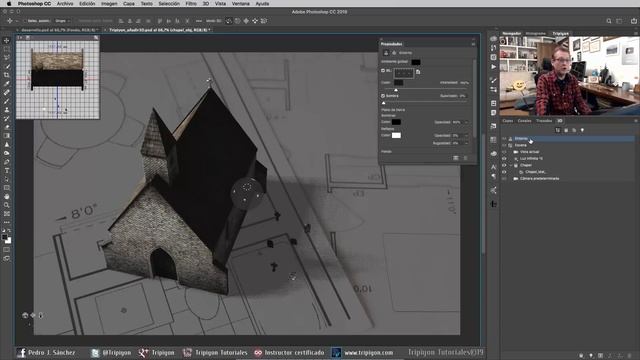The width and height of the screenshot is (640, 360).
Task: Toggle the Sombra checkbox
Action: [x=383, y=96]
